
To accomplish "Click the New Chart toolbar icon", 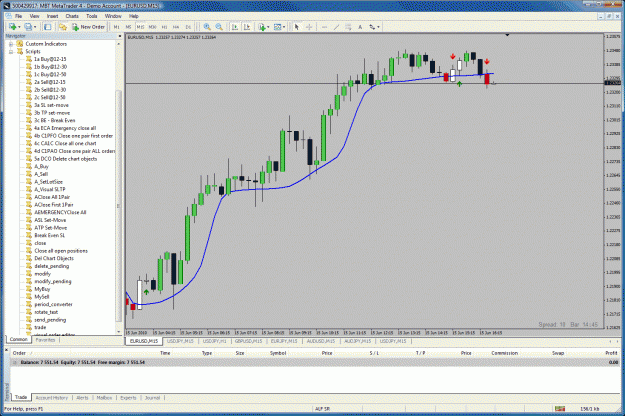I will [13, 27].
